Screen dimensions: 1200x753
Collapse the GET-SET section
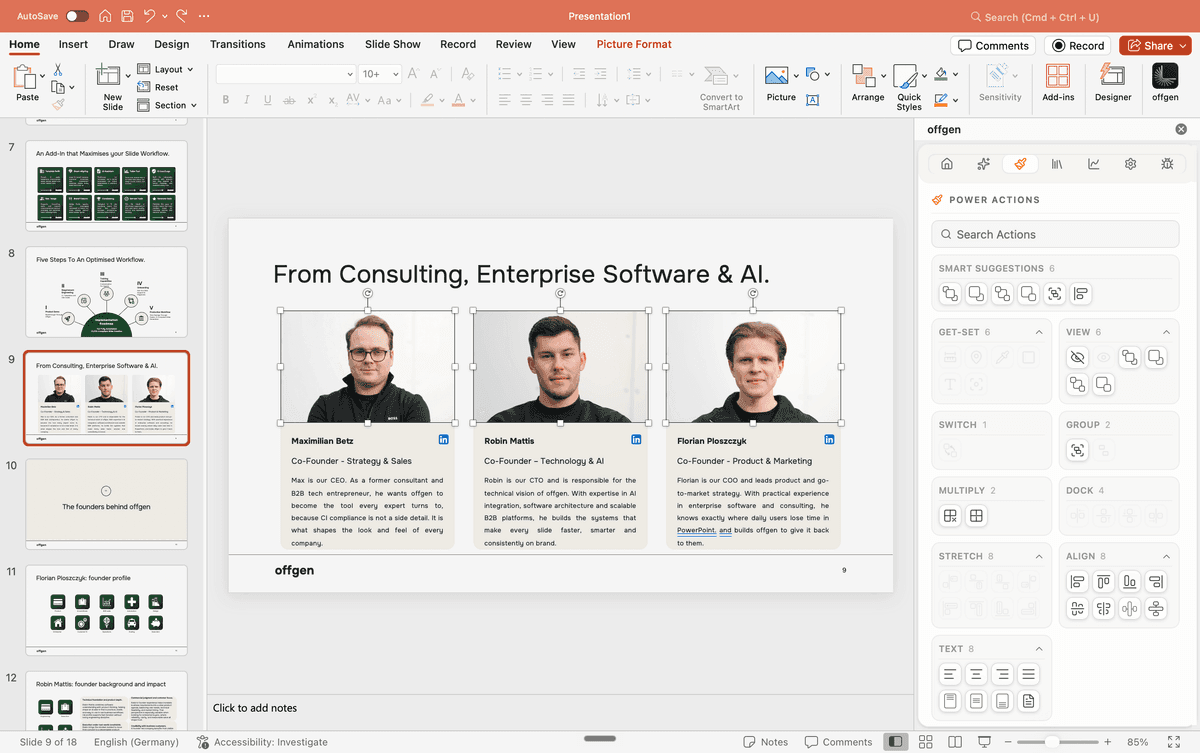[1039, 332]
